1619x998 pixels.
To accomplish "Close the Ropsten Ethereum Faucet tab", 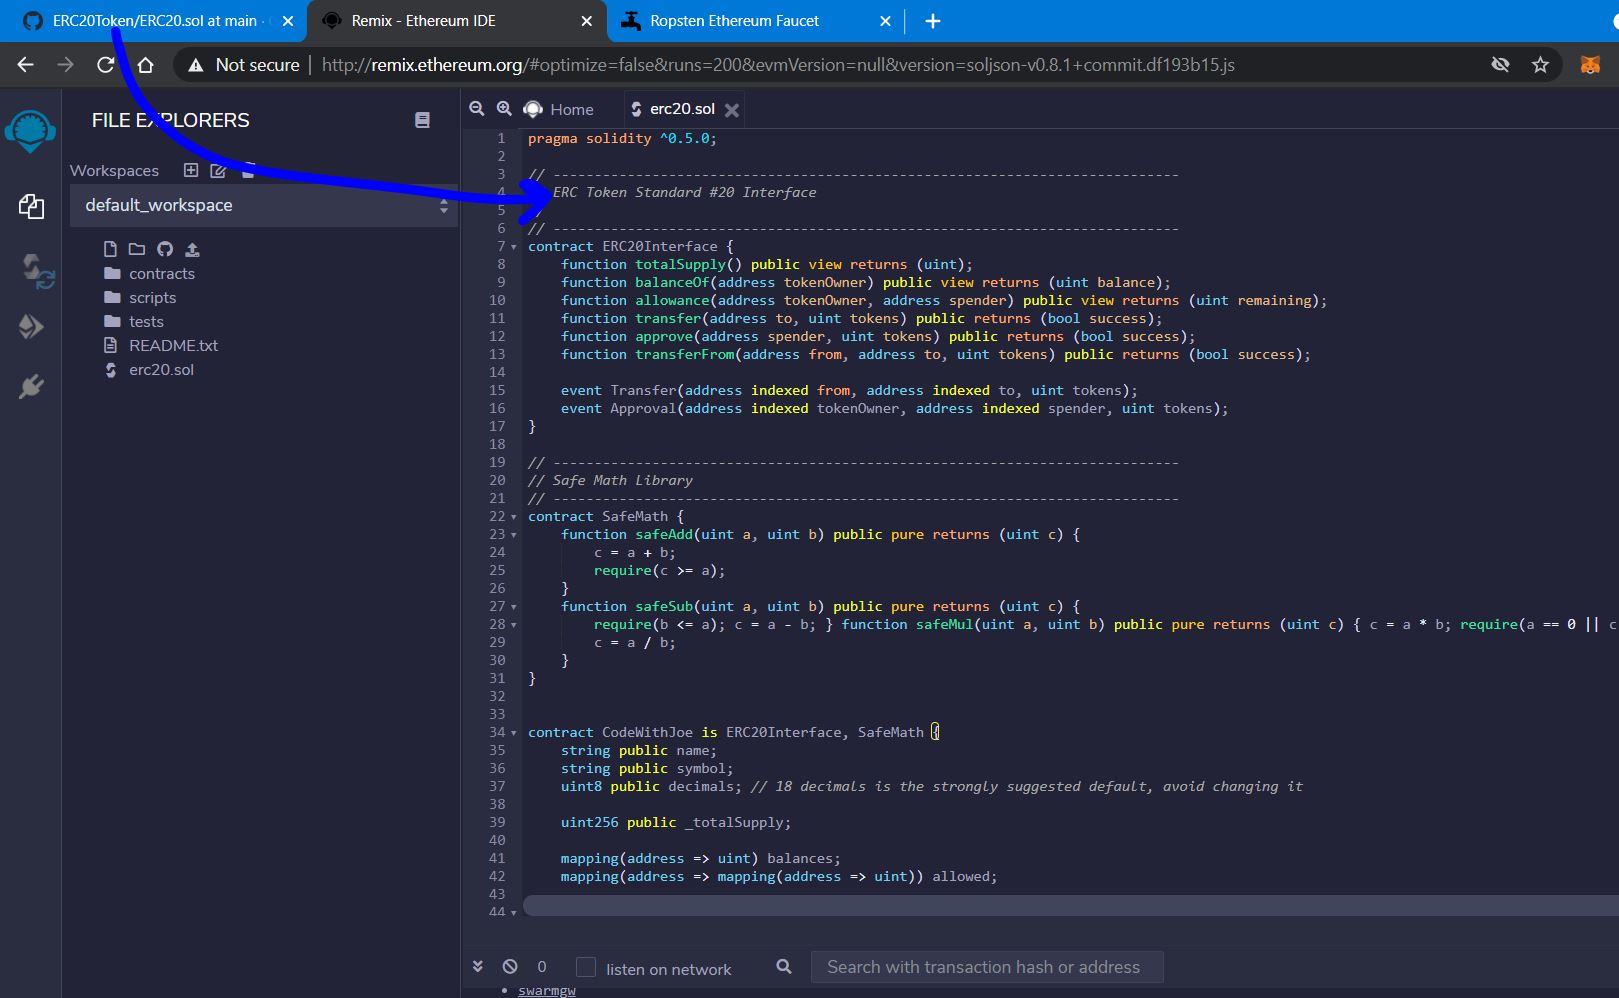I will [885, 21].
